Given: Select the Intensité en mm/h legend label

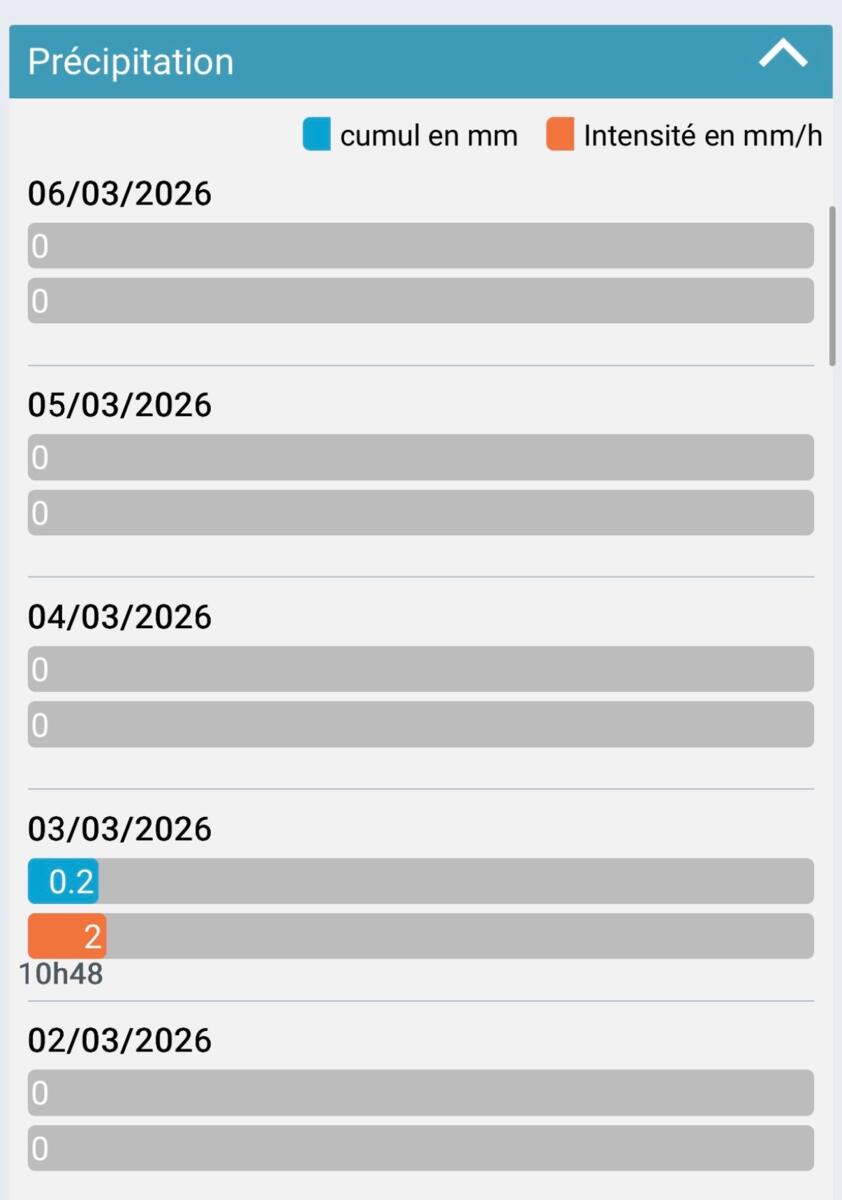Looking at the screenshot, I should [702, 136].
